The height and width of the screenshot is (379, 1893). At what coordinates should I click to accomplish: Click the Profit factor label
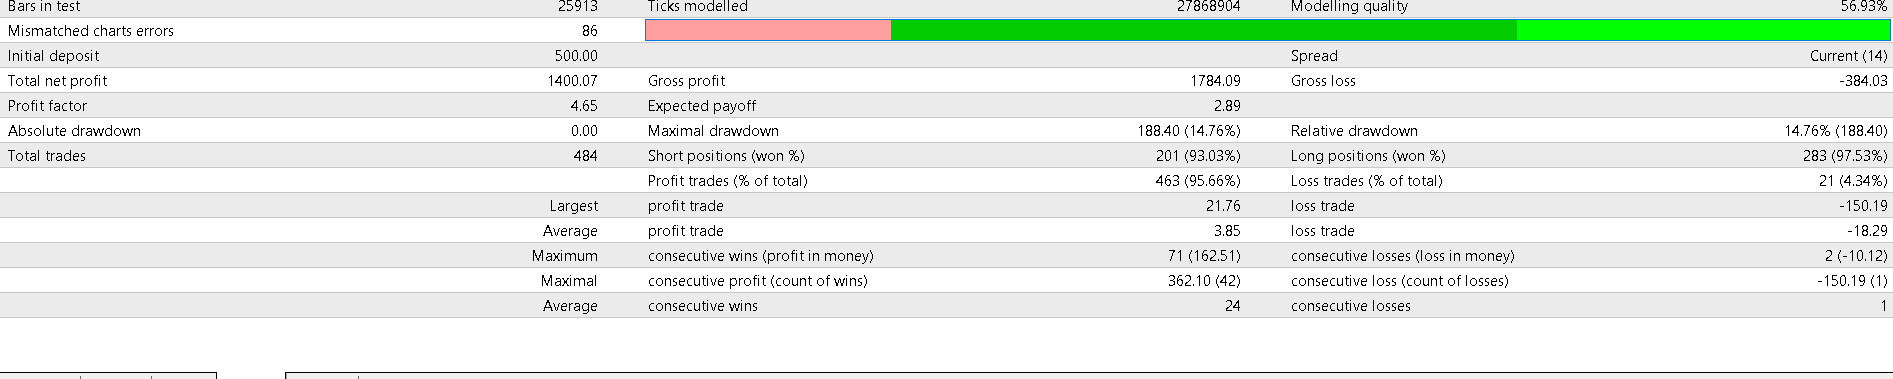point(47,106)
